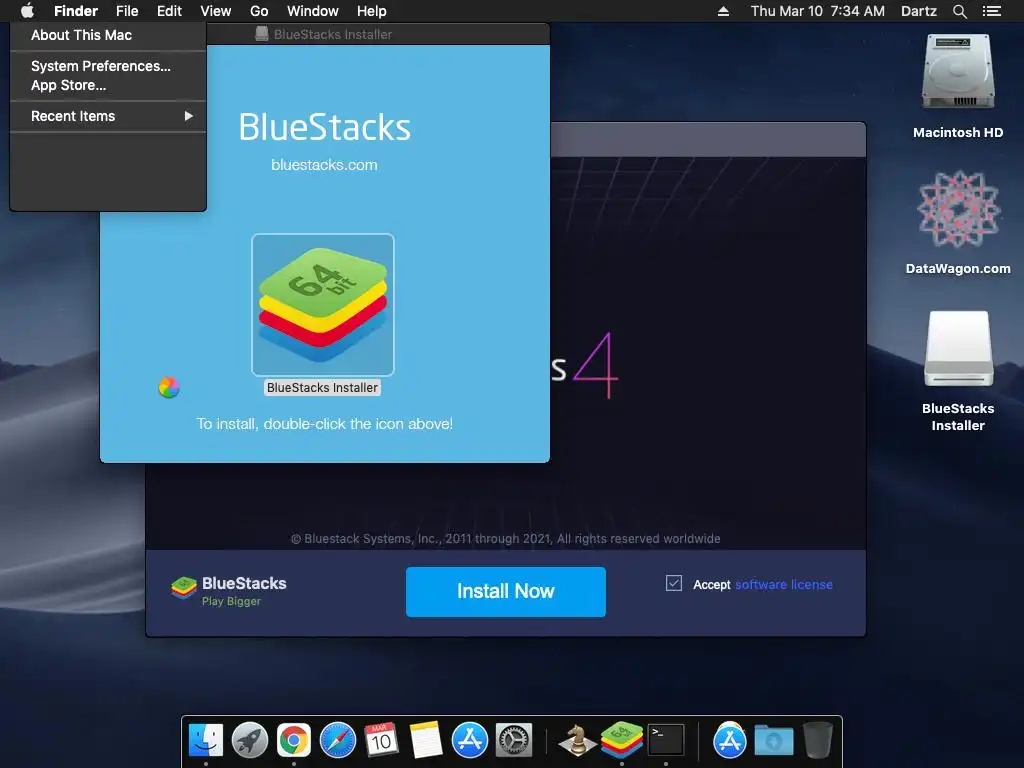Open System Preferences gear in the Dock
Image resolution: width=1024 pixels, height=768 pixels.
click(x=514, y=740)
